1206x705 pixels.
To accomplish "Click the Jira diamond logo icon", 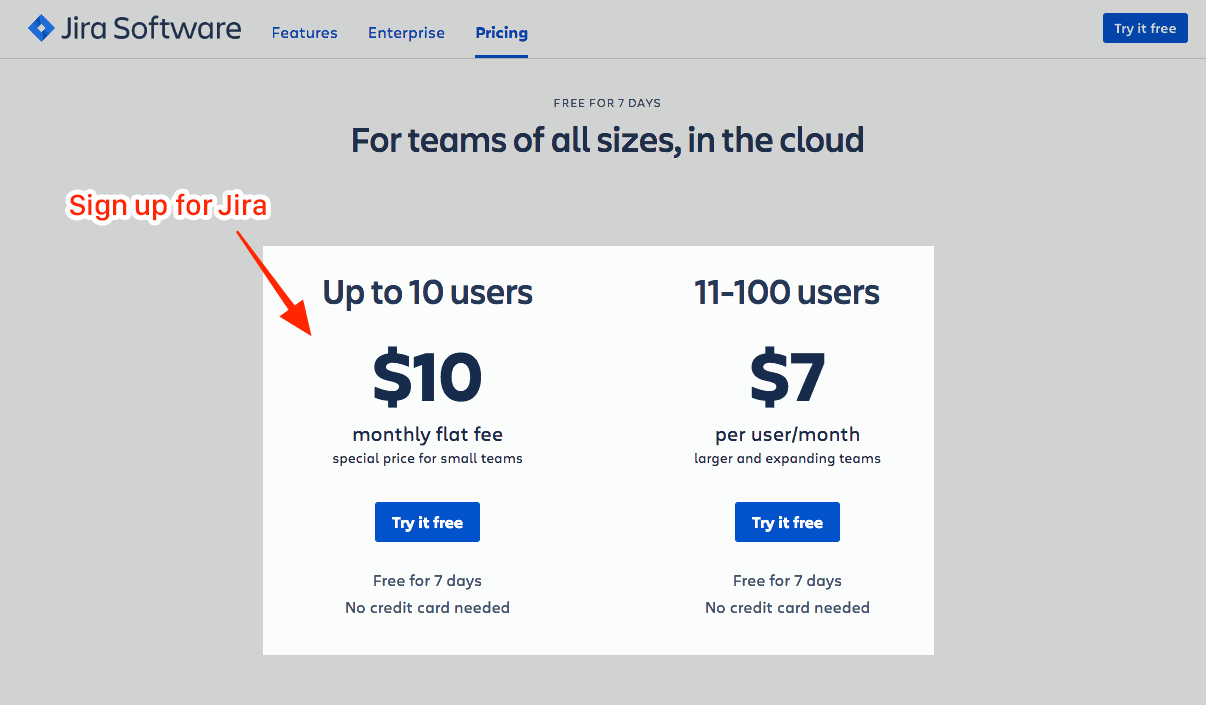I will pyautogui.click(x=41, y=29).
